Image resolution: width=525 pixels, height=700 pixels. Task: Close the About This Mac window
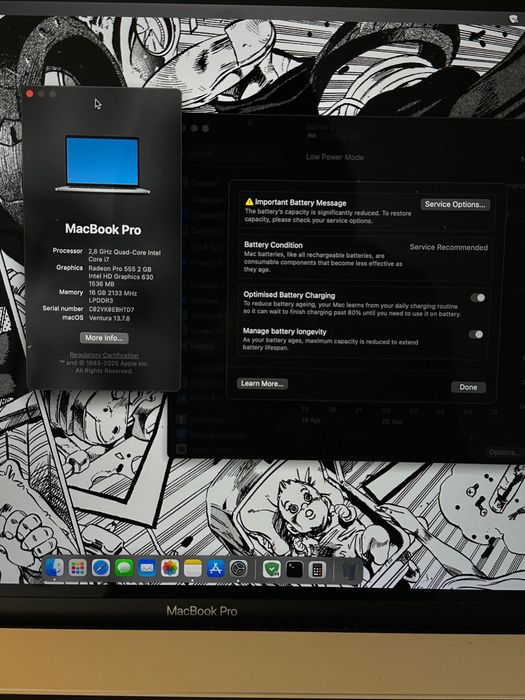click(30, 93)
